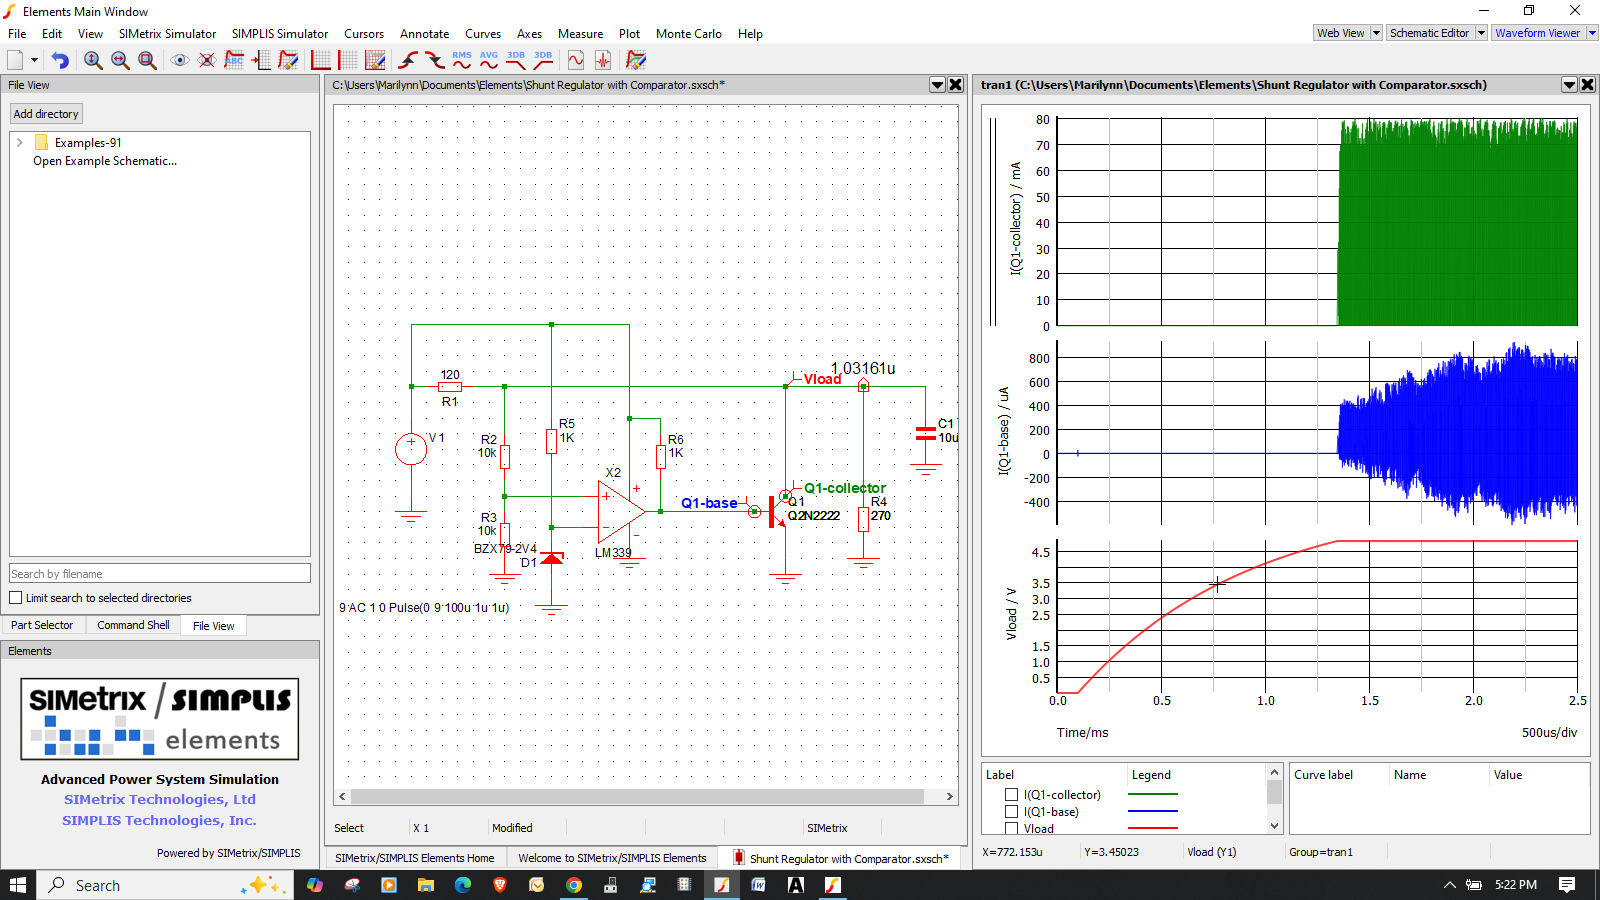Open the Web View dropdown arrow

[1376, 33]
